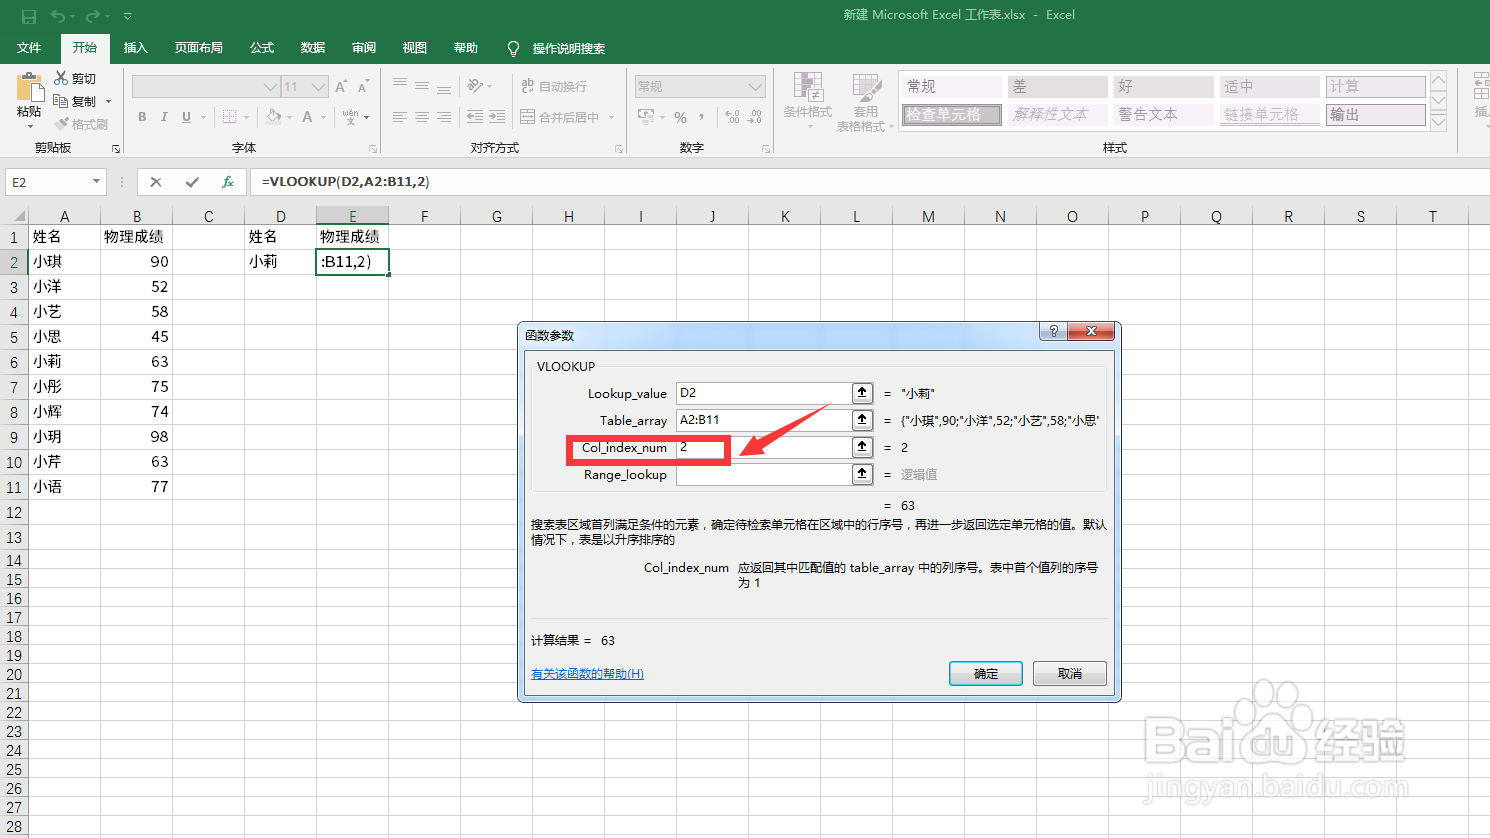Viewport: 1490px width, 838px height.
Task: Collapse the Table_array range selector
Action: click(861, 420)
